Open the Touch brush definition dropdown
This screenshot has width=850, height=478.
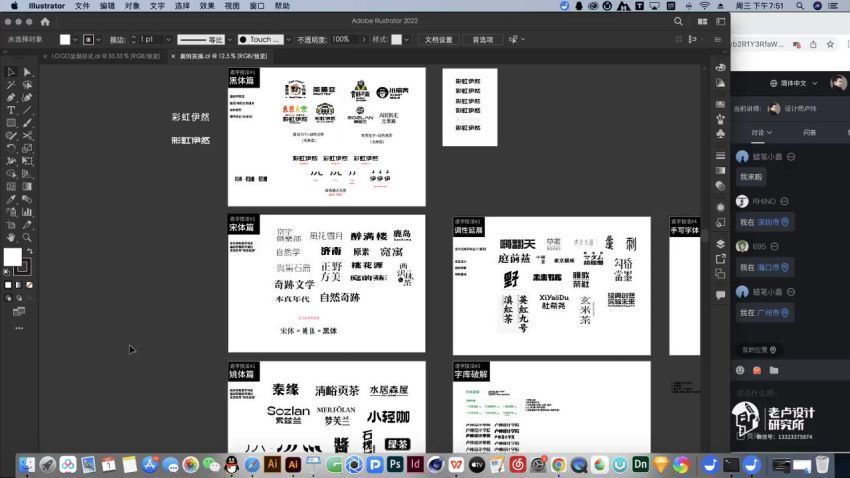click(x=288, y=40)
